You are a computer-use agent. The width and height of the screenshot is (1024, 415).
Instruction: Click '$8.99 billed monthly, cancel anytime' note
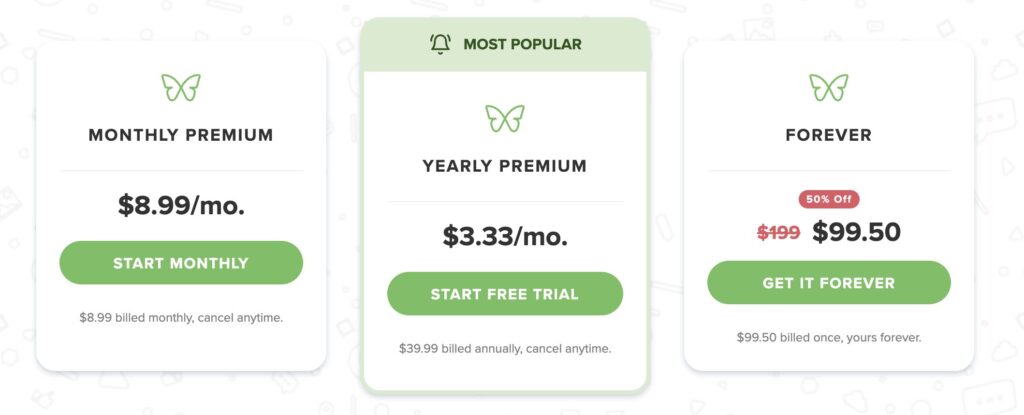[181, 318]
